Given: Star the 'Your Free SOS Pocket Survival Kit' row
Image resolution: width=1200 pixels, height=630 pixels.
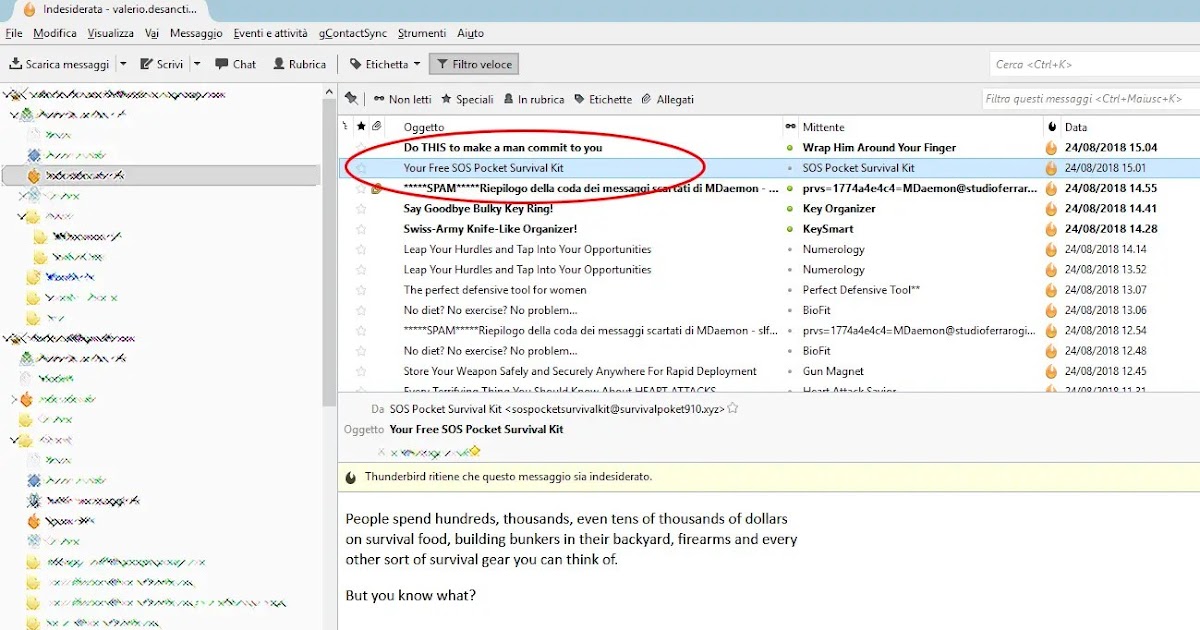Looking at the screenshot, I should click(x=361, y=168).
